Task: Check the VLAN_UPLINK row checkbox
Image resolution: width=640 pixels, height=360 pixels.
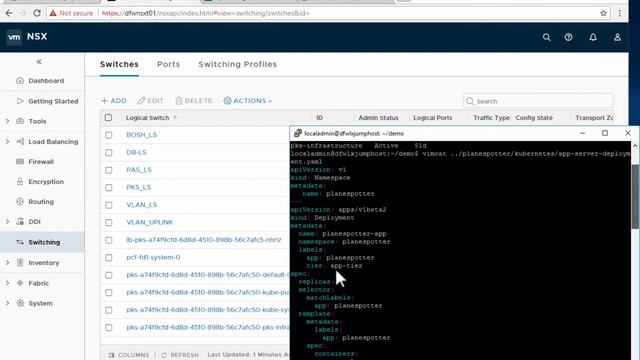Action: point(109,223)
